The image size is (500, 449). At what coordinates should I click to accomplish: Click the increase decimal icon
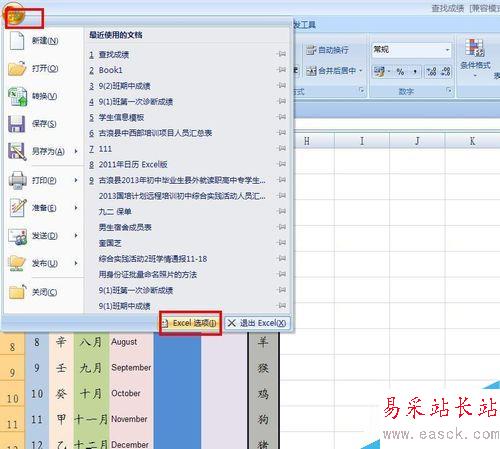pos(431,71)
